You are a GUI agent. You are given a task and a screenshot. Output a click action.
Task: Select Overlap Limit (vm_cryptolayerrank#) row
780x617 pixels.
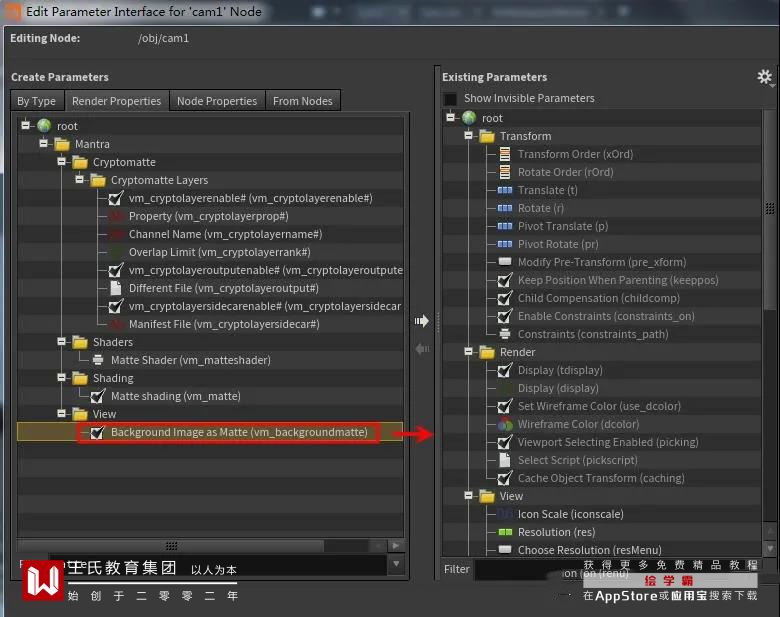click(219, 252)
